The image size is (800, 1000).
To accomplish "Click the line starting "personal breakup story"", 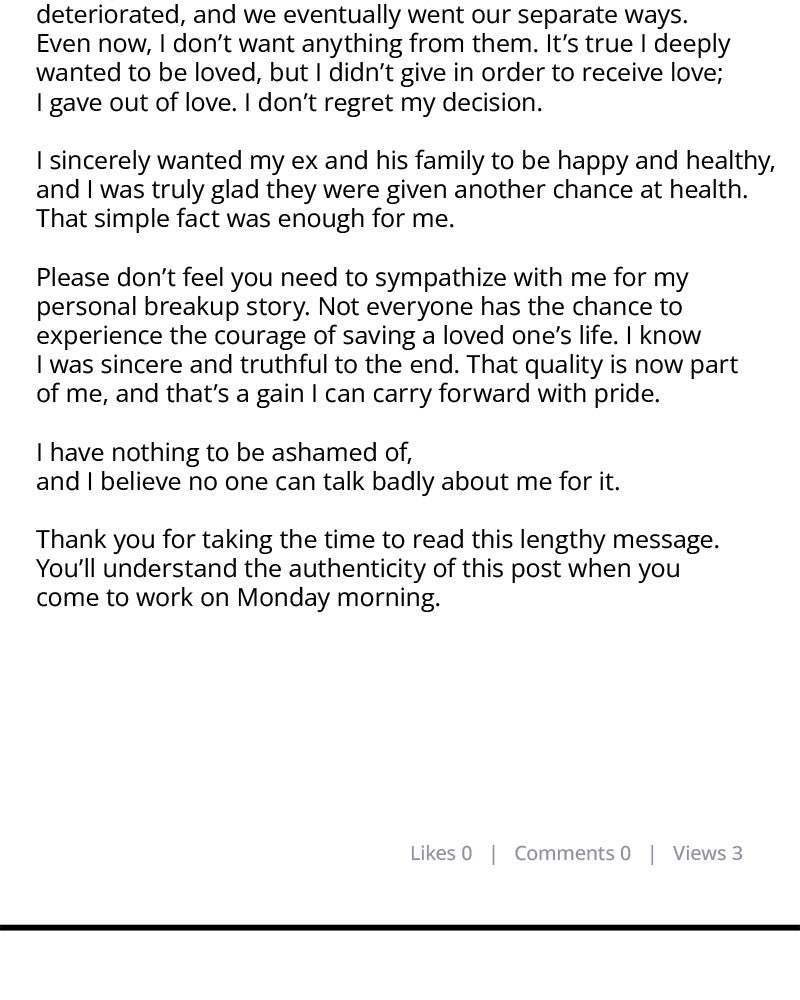I will (359, 306).
